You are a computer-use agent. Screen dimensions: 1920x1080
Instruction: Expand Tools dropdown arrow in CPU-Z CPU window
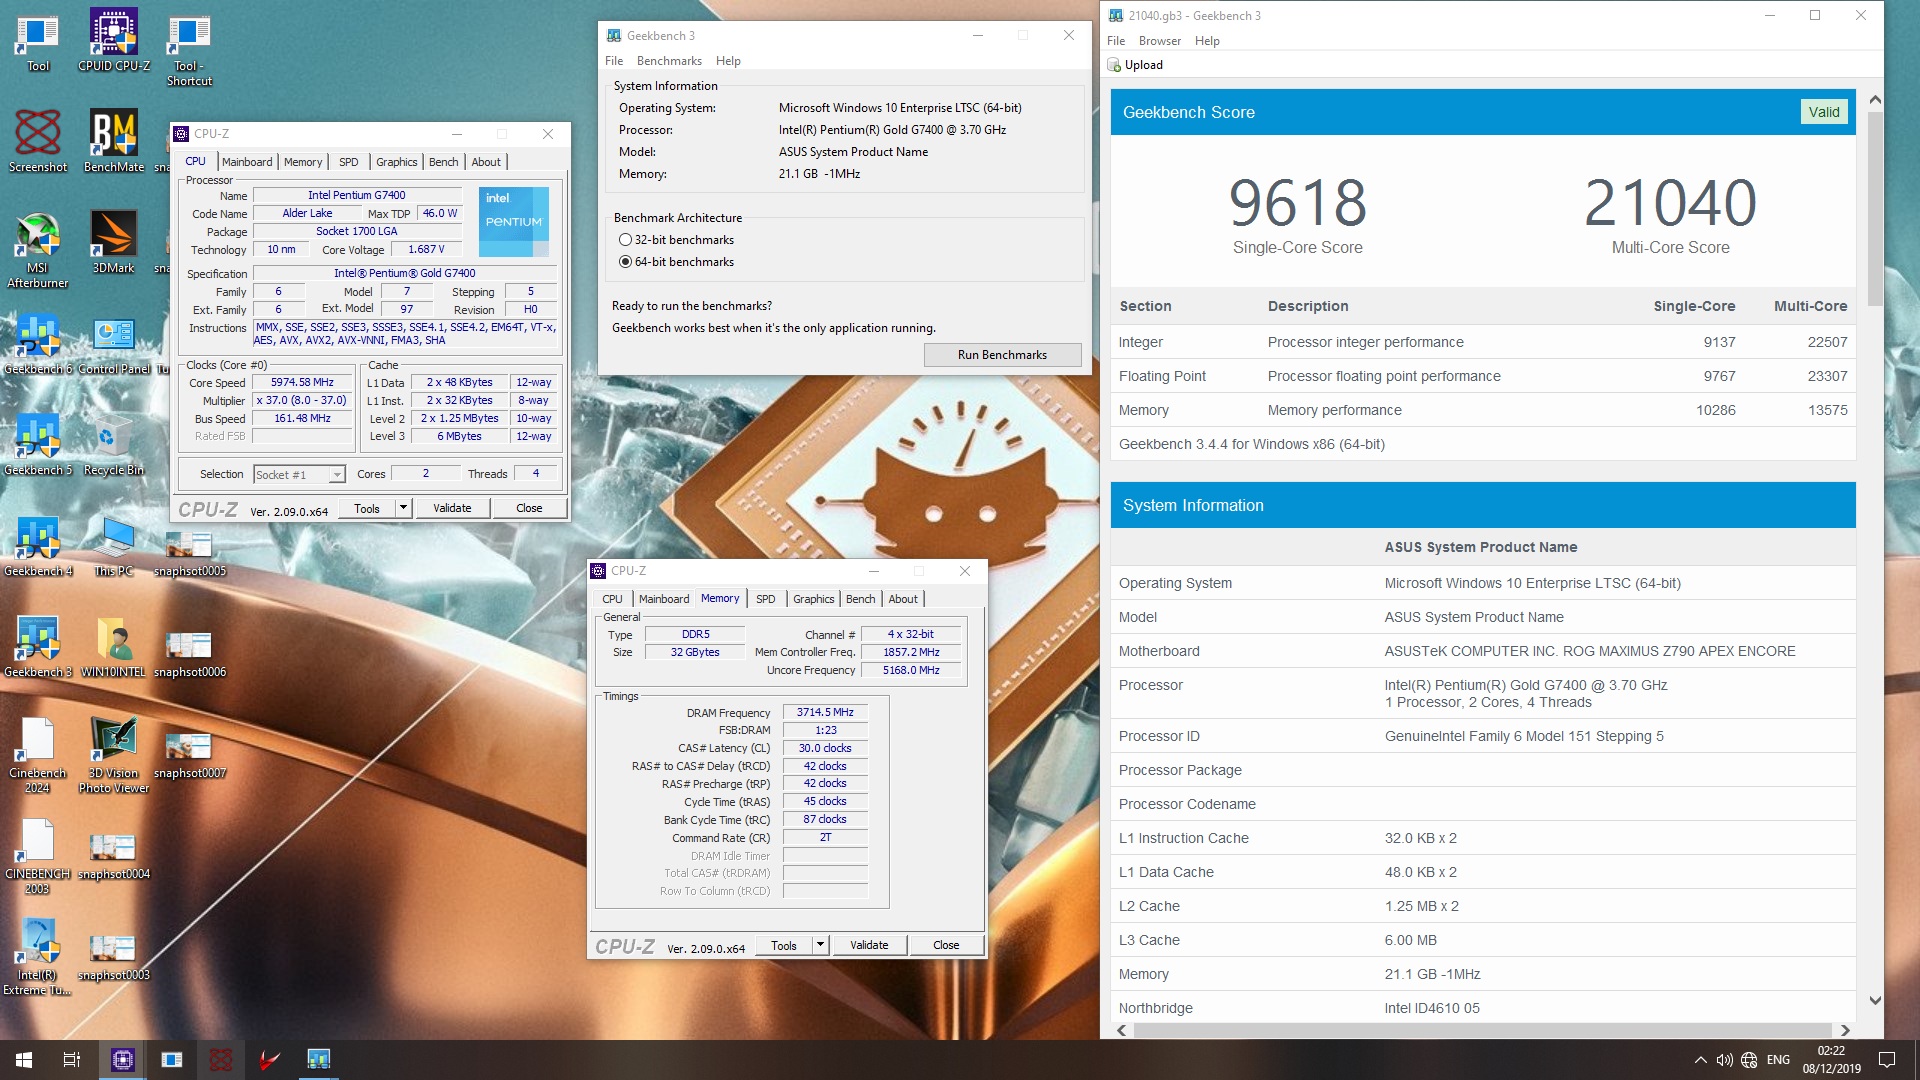pyautogui.click(x=403, y=508)
